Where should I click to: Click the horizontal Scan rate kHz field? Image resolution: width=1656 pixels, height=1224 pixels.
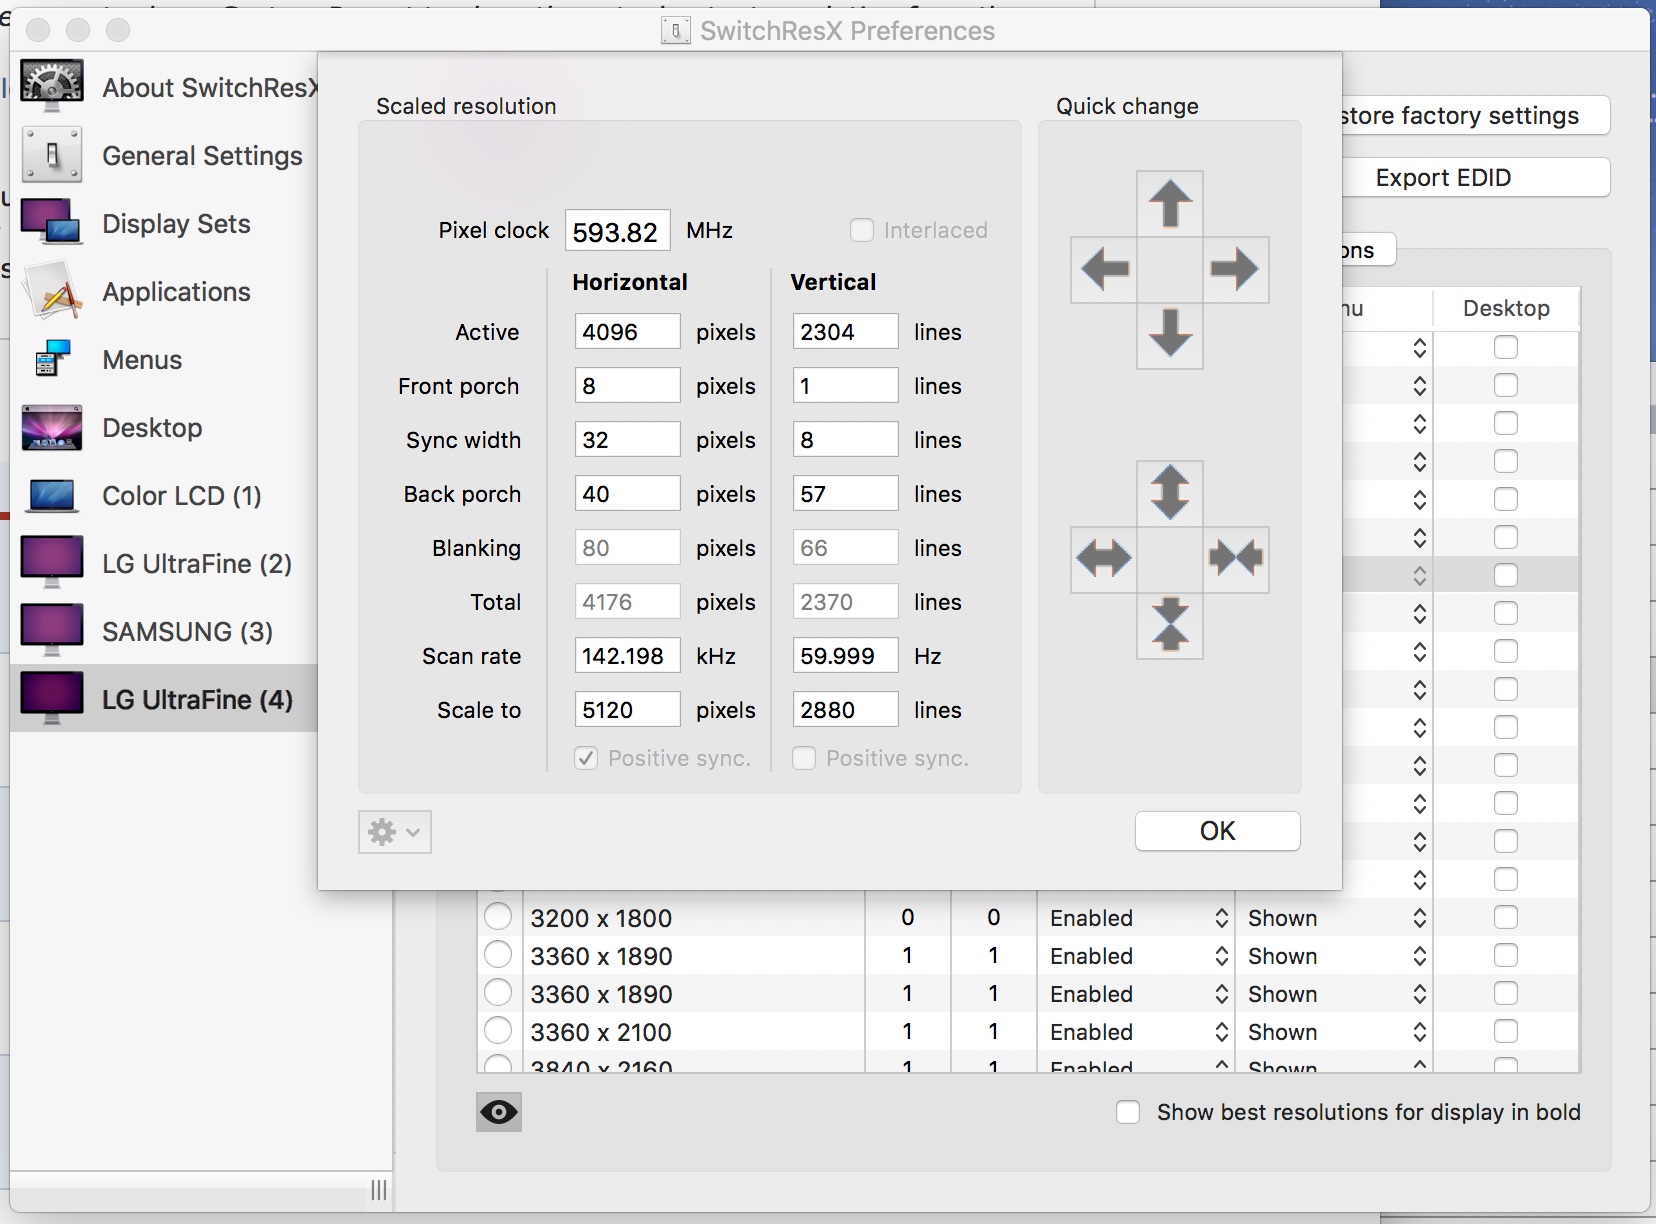627,655
